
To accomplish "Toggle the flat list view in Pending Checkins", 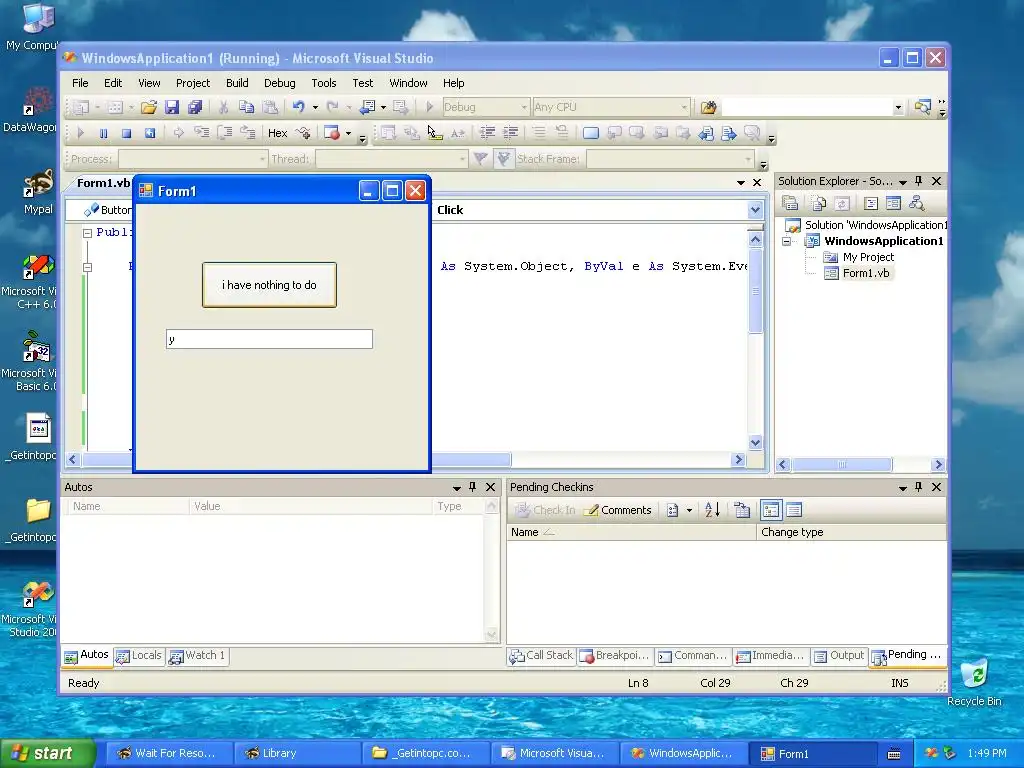I will pos(794,510).
